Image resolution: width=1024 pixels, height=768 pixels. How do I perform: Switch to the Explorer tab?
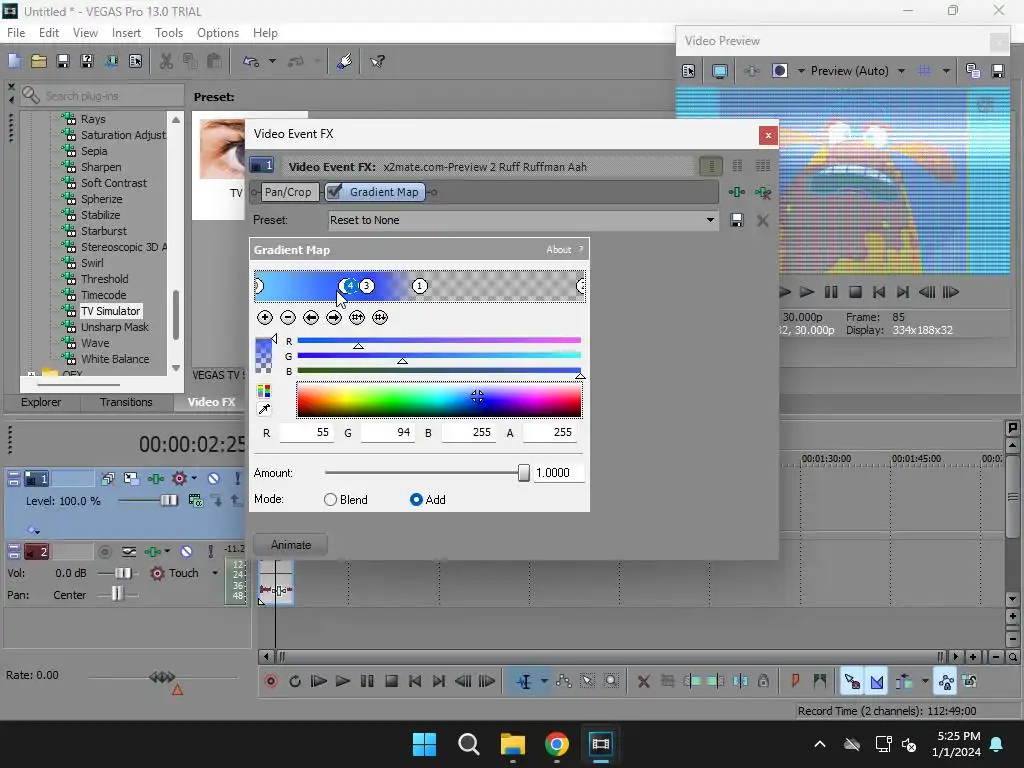pyautogui.click(x=41, y=402)
